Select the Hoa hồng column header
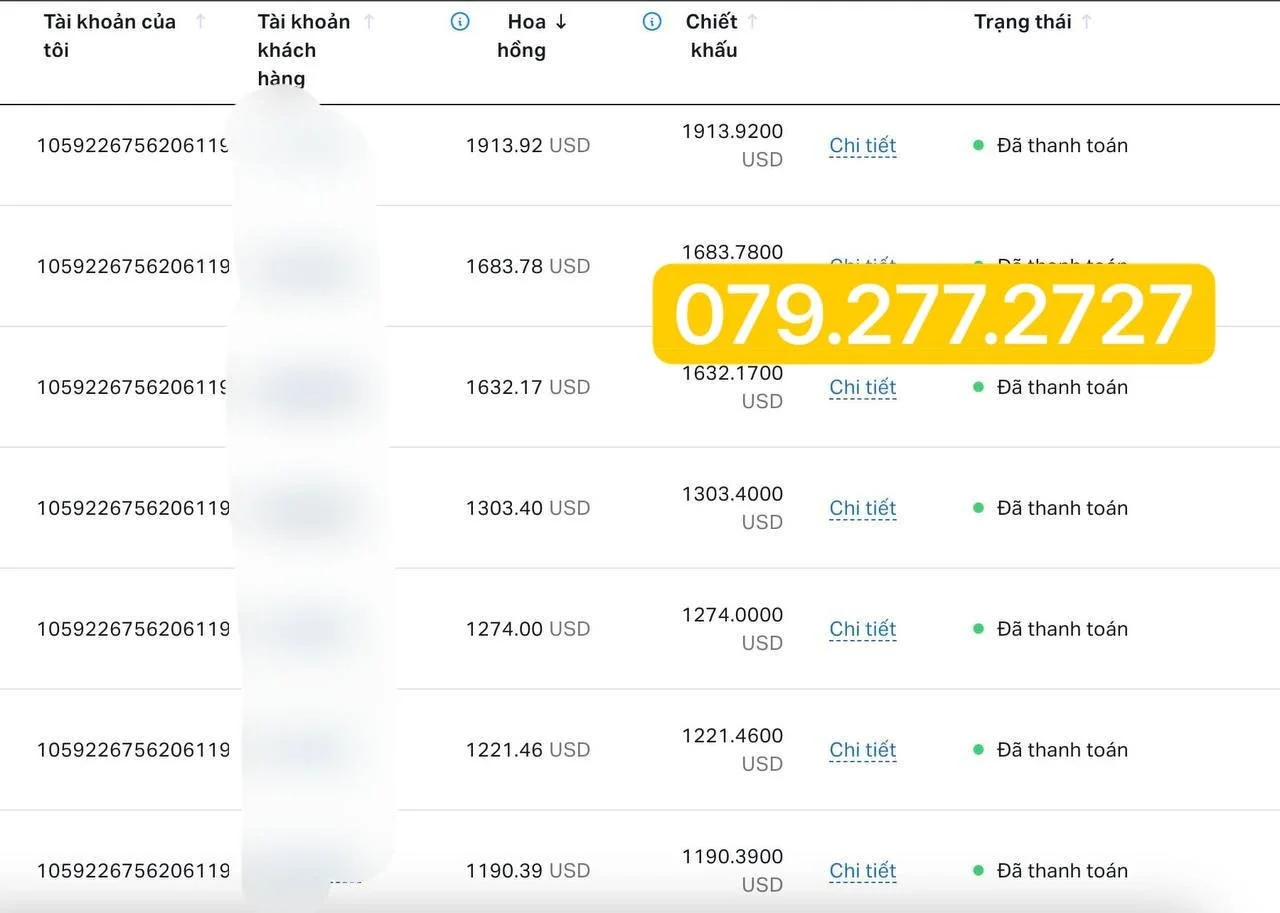Viewport: 1280px width, 913px height. pyautogui.click(x=523, y=35)
